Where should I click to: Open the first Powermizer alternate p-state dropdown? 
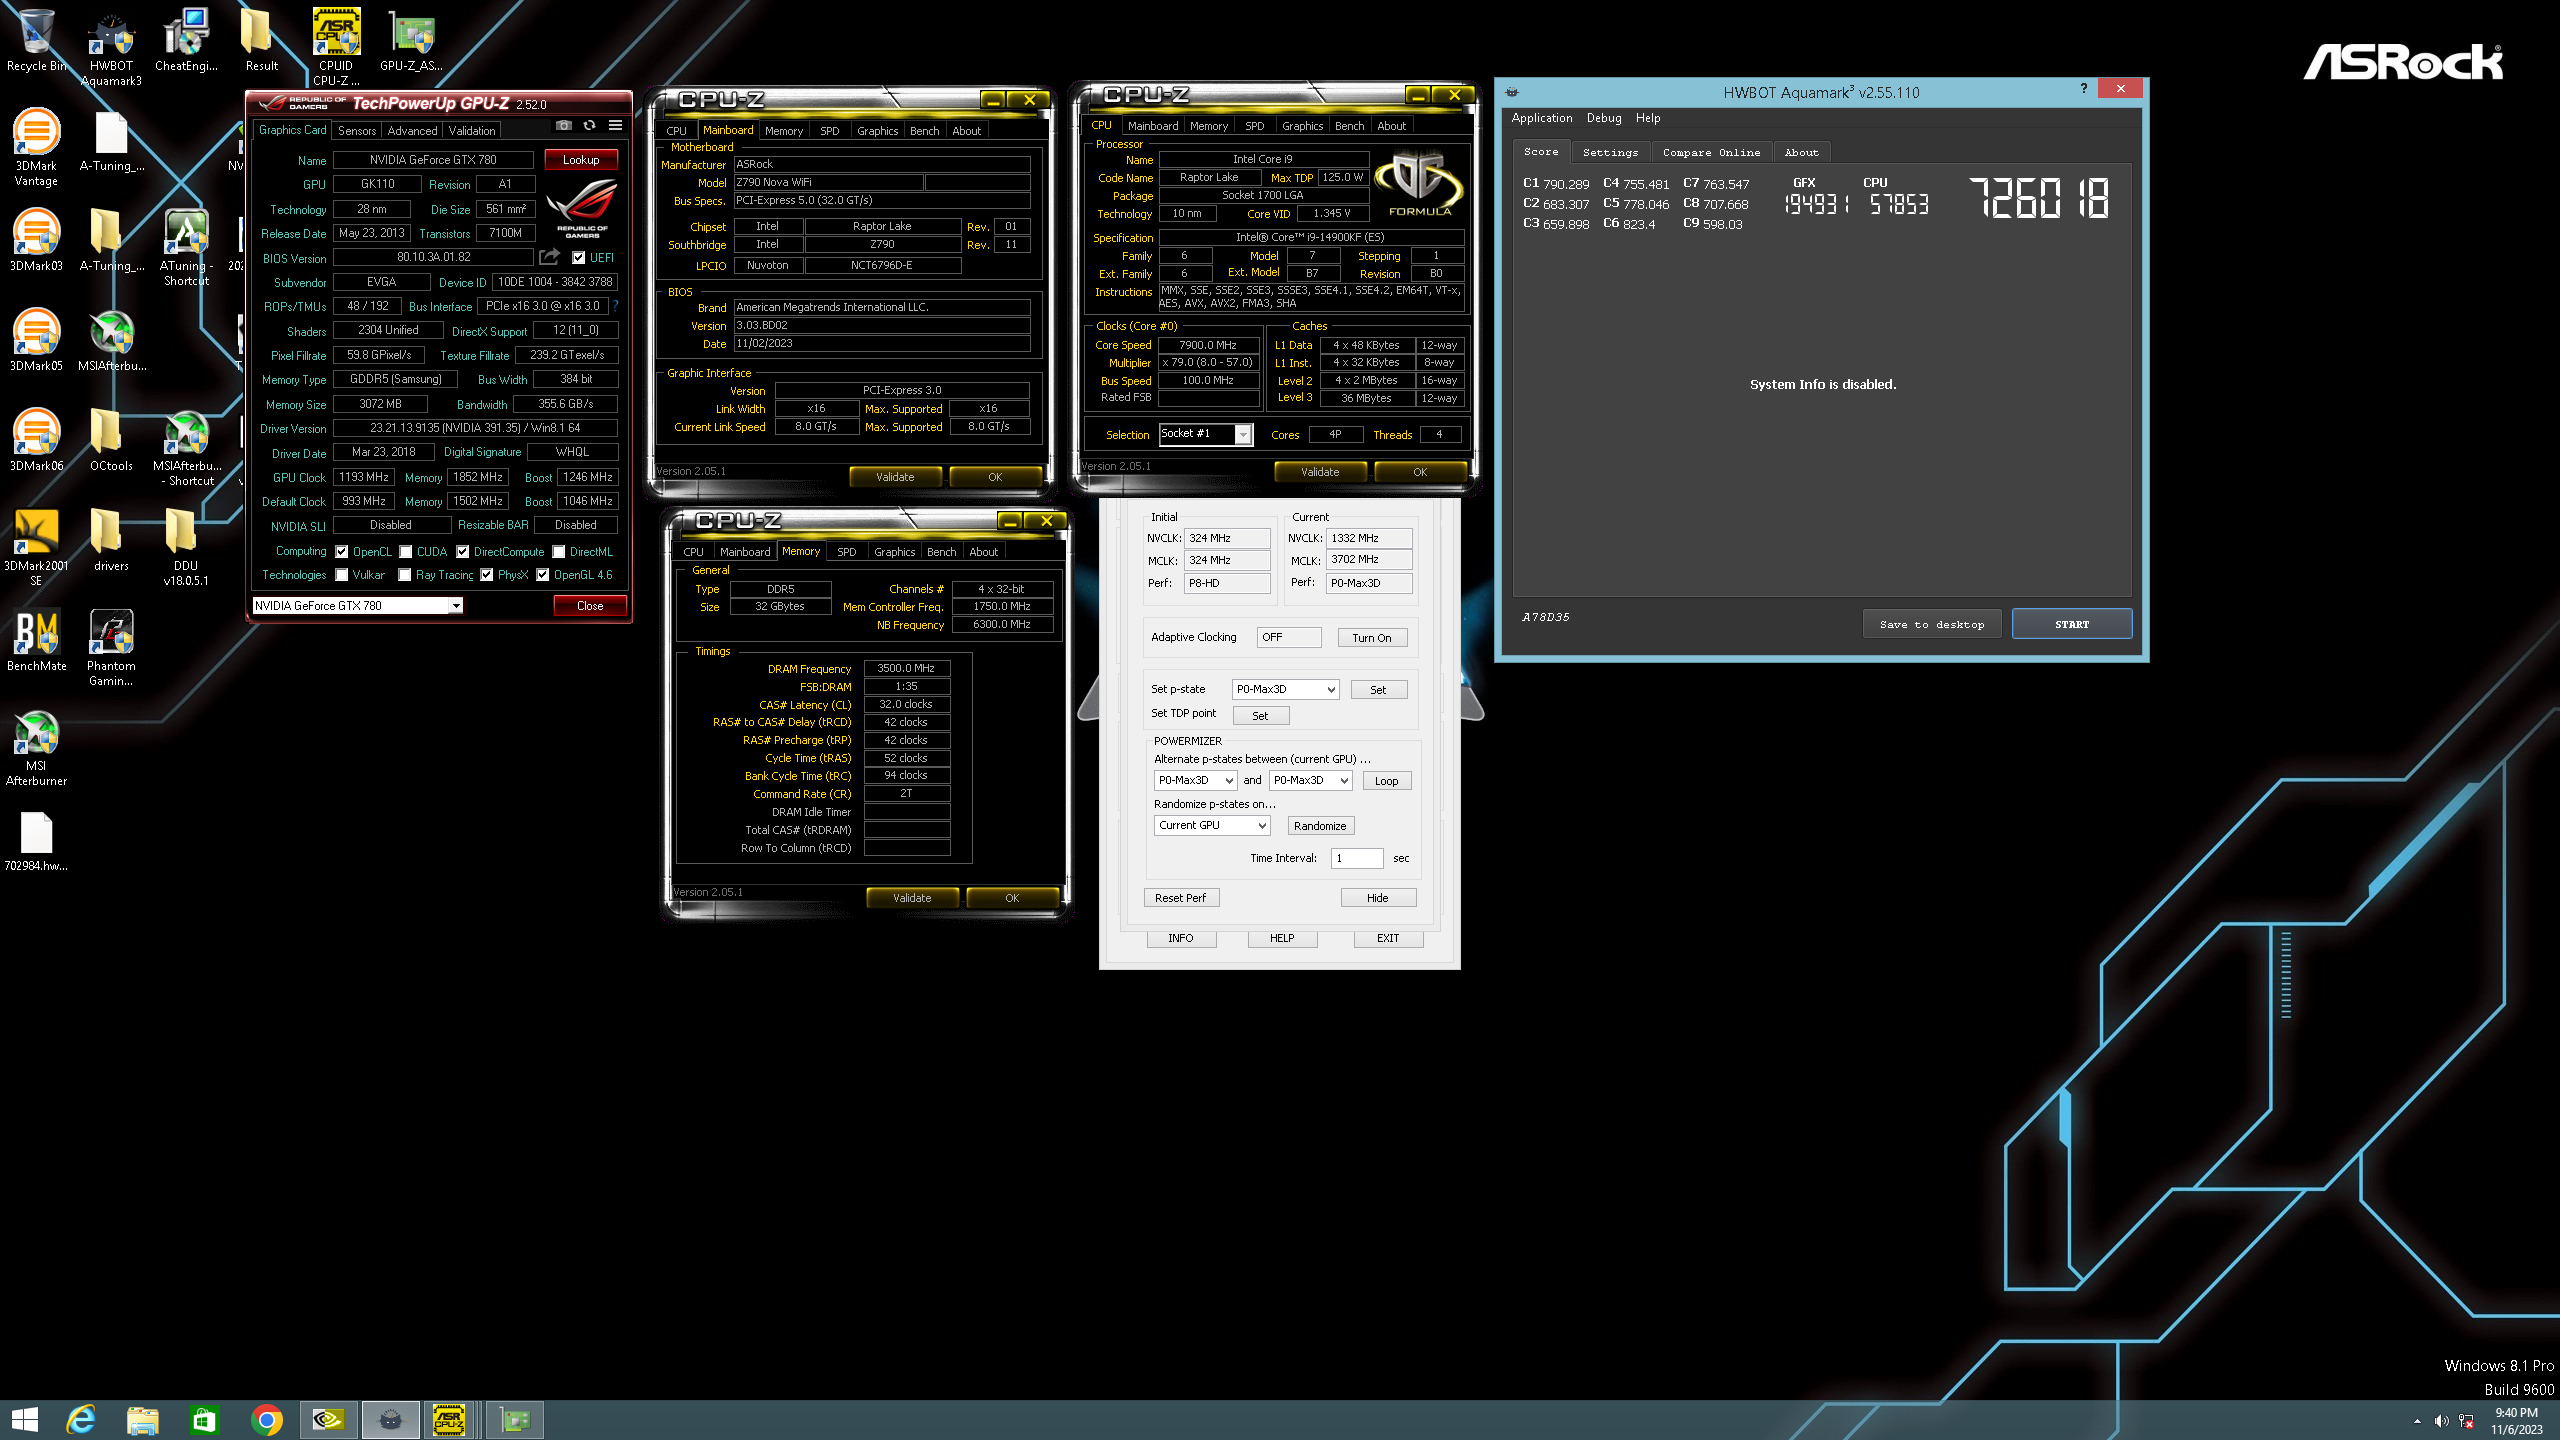(x=1196, y=780)
